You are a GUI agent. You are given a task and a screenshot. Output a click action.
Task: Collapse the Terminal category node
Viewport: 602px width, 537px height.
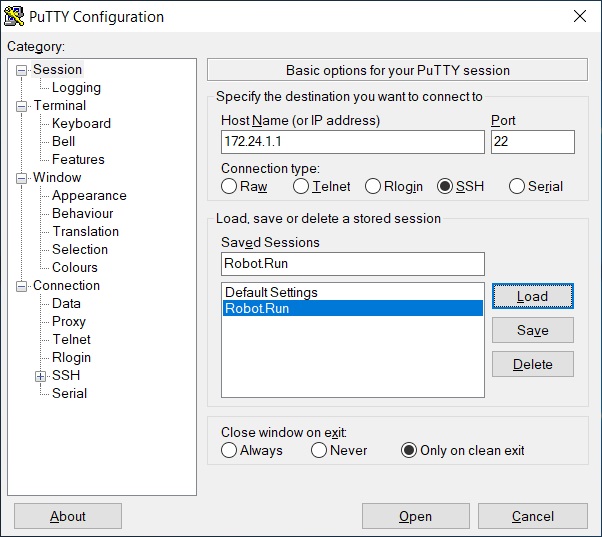tap(22, 106)
